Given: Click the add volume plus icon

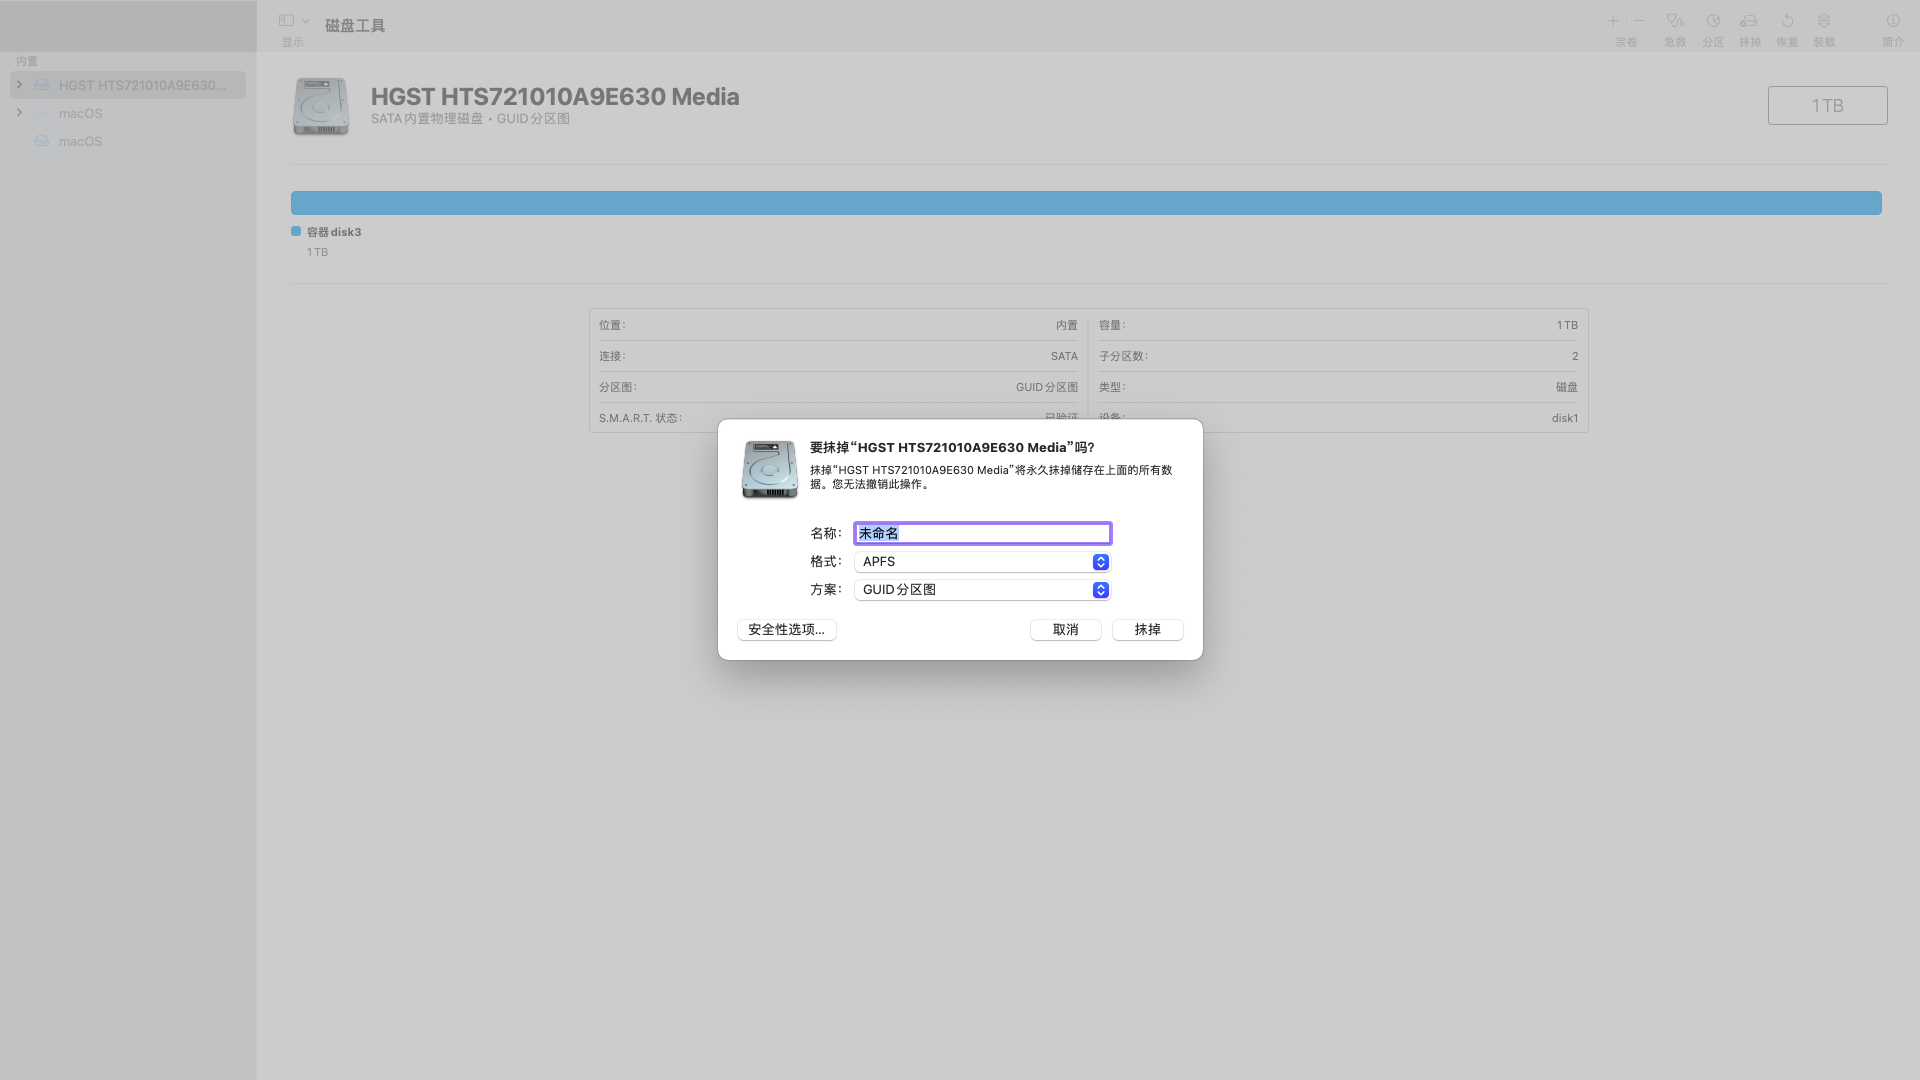Looking at the screenshot, I should click(x=1613, y=21).
